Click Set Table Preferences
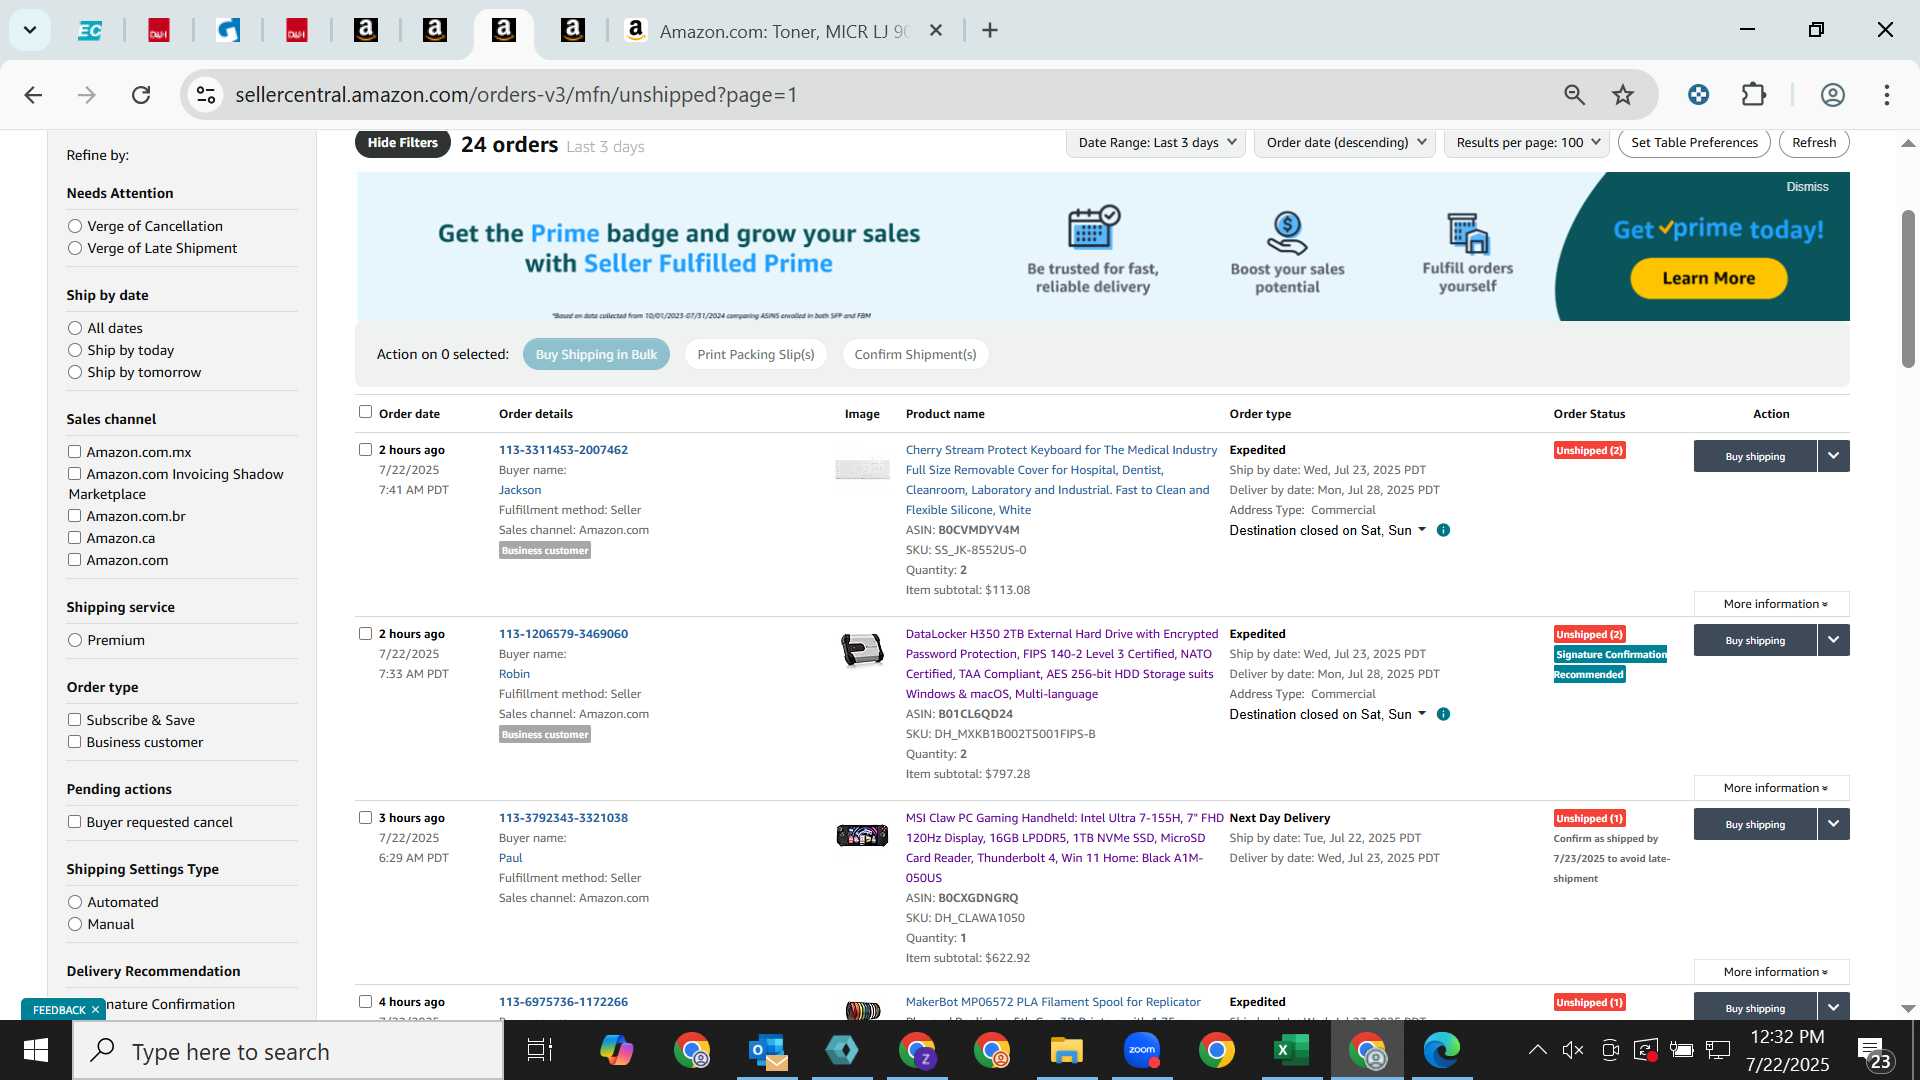Screen dimensions: 1920x1080 click(x=1694, y=143)
